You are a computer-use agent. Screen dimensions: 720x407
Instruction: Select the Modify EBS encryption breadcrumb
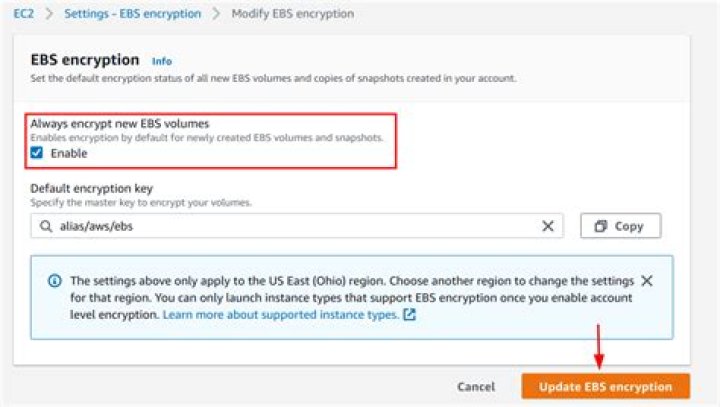(x=292, y=14)
